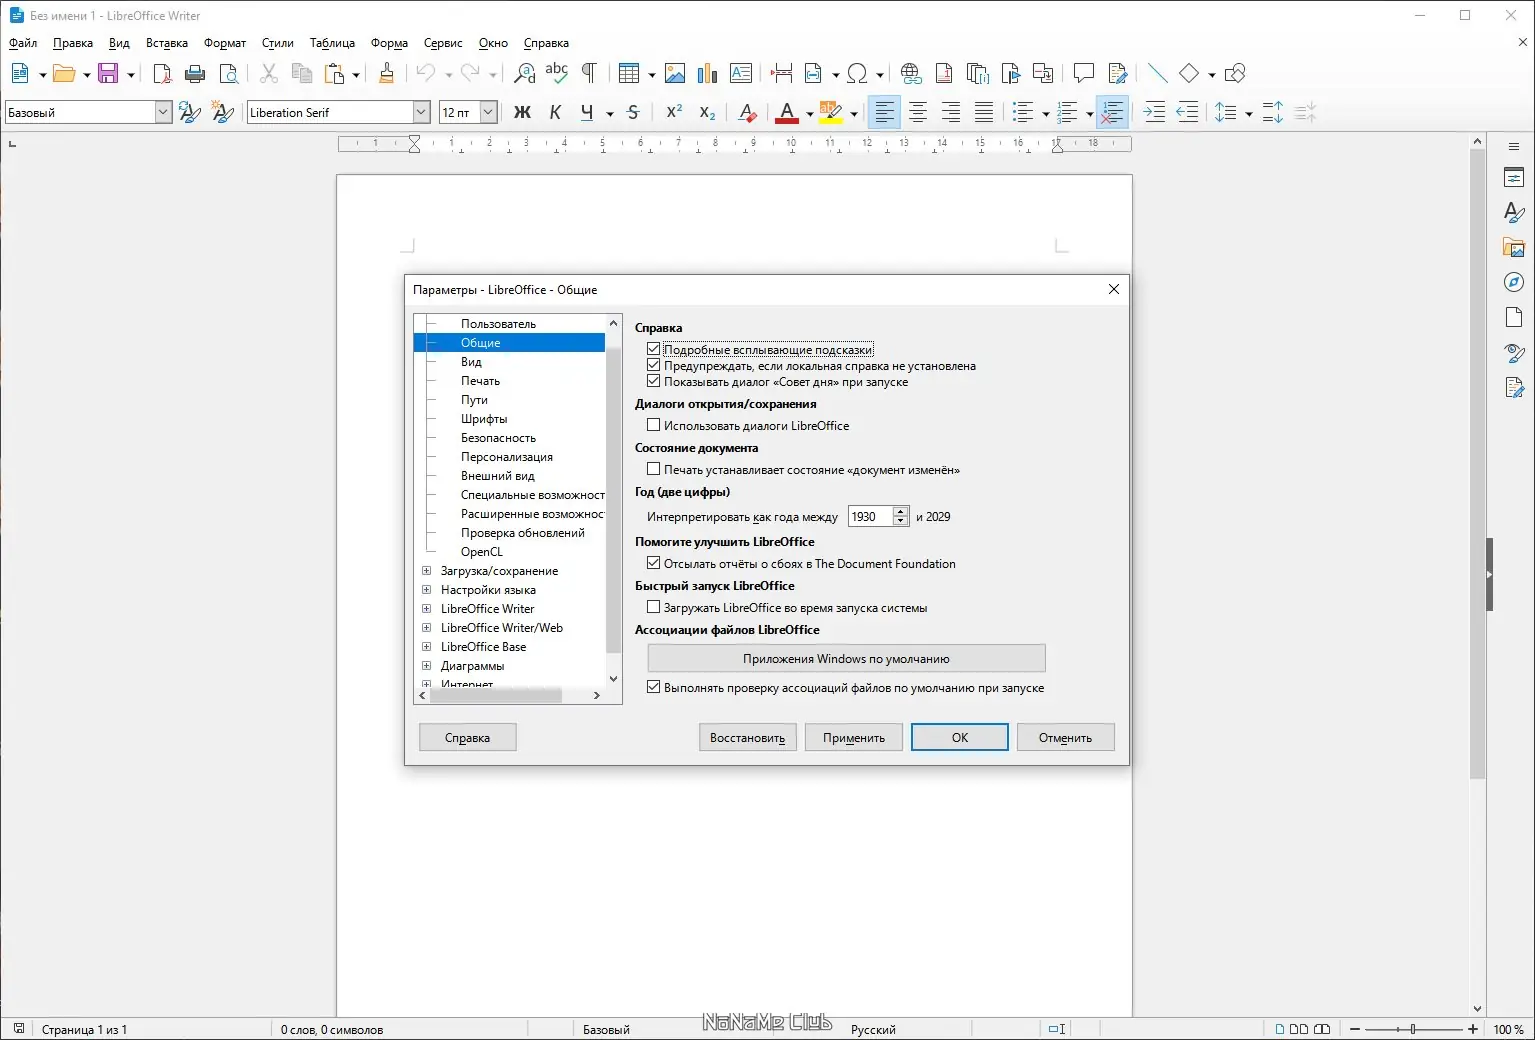Insert an image using the toolbar icon

pyautogui.click(x=675, y=73)
